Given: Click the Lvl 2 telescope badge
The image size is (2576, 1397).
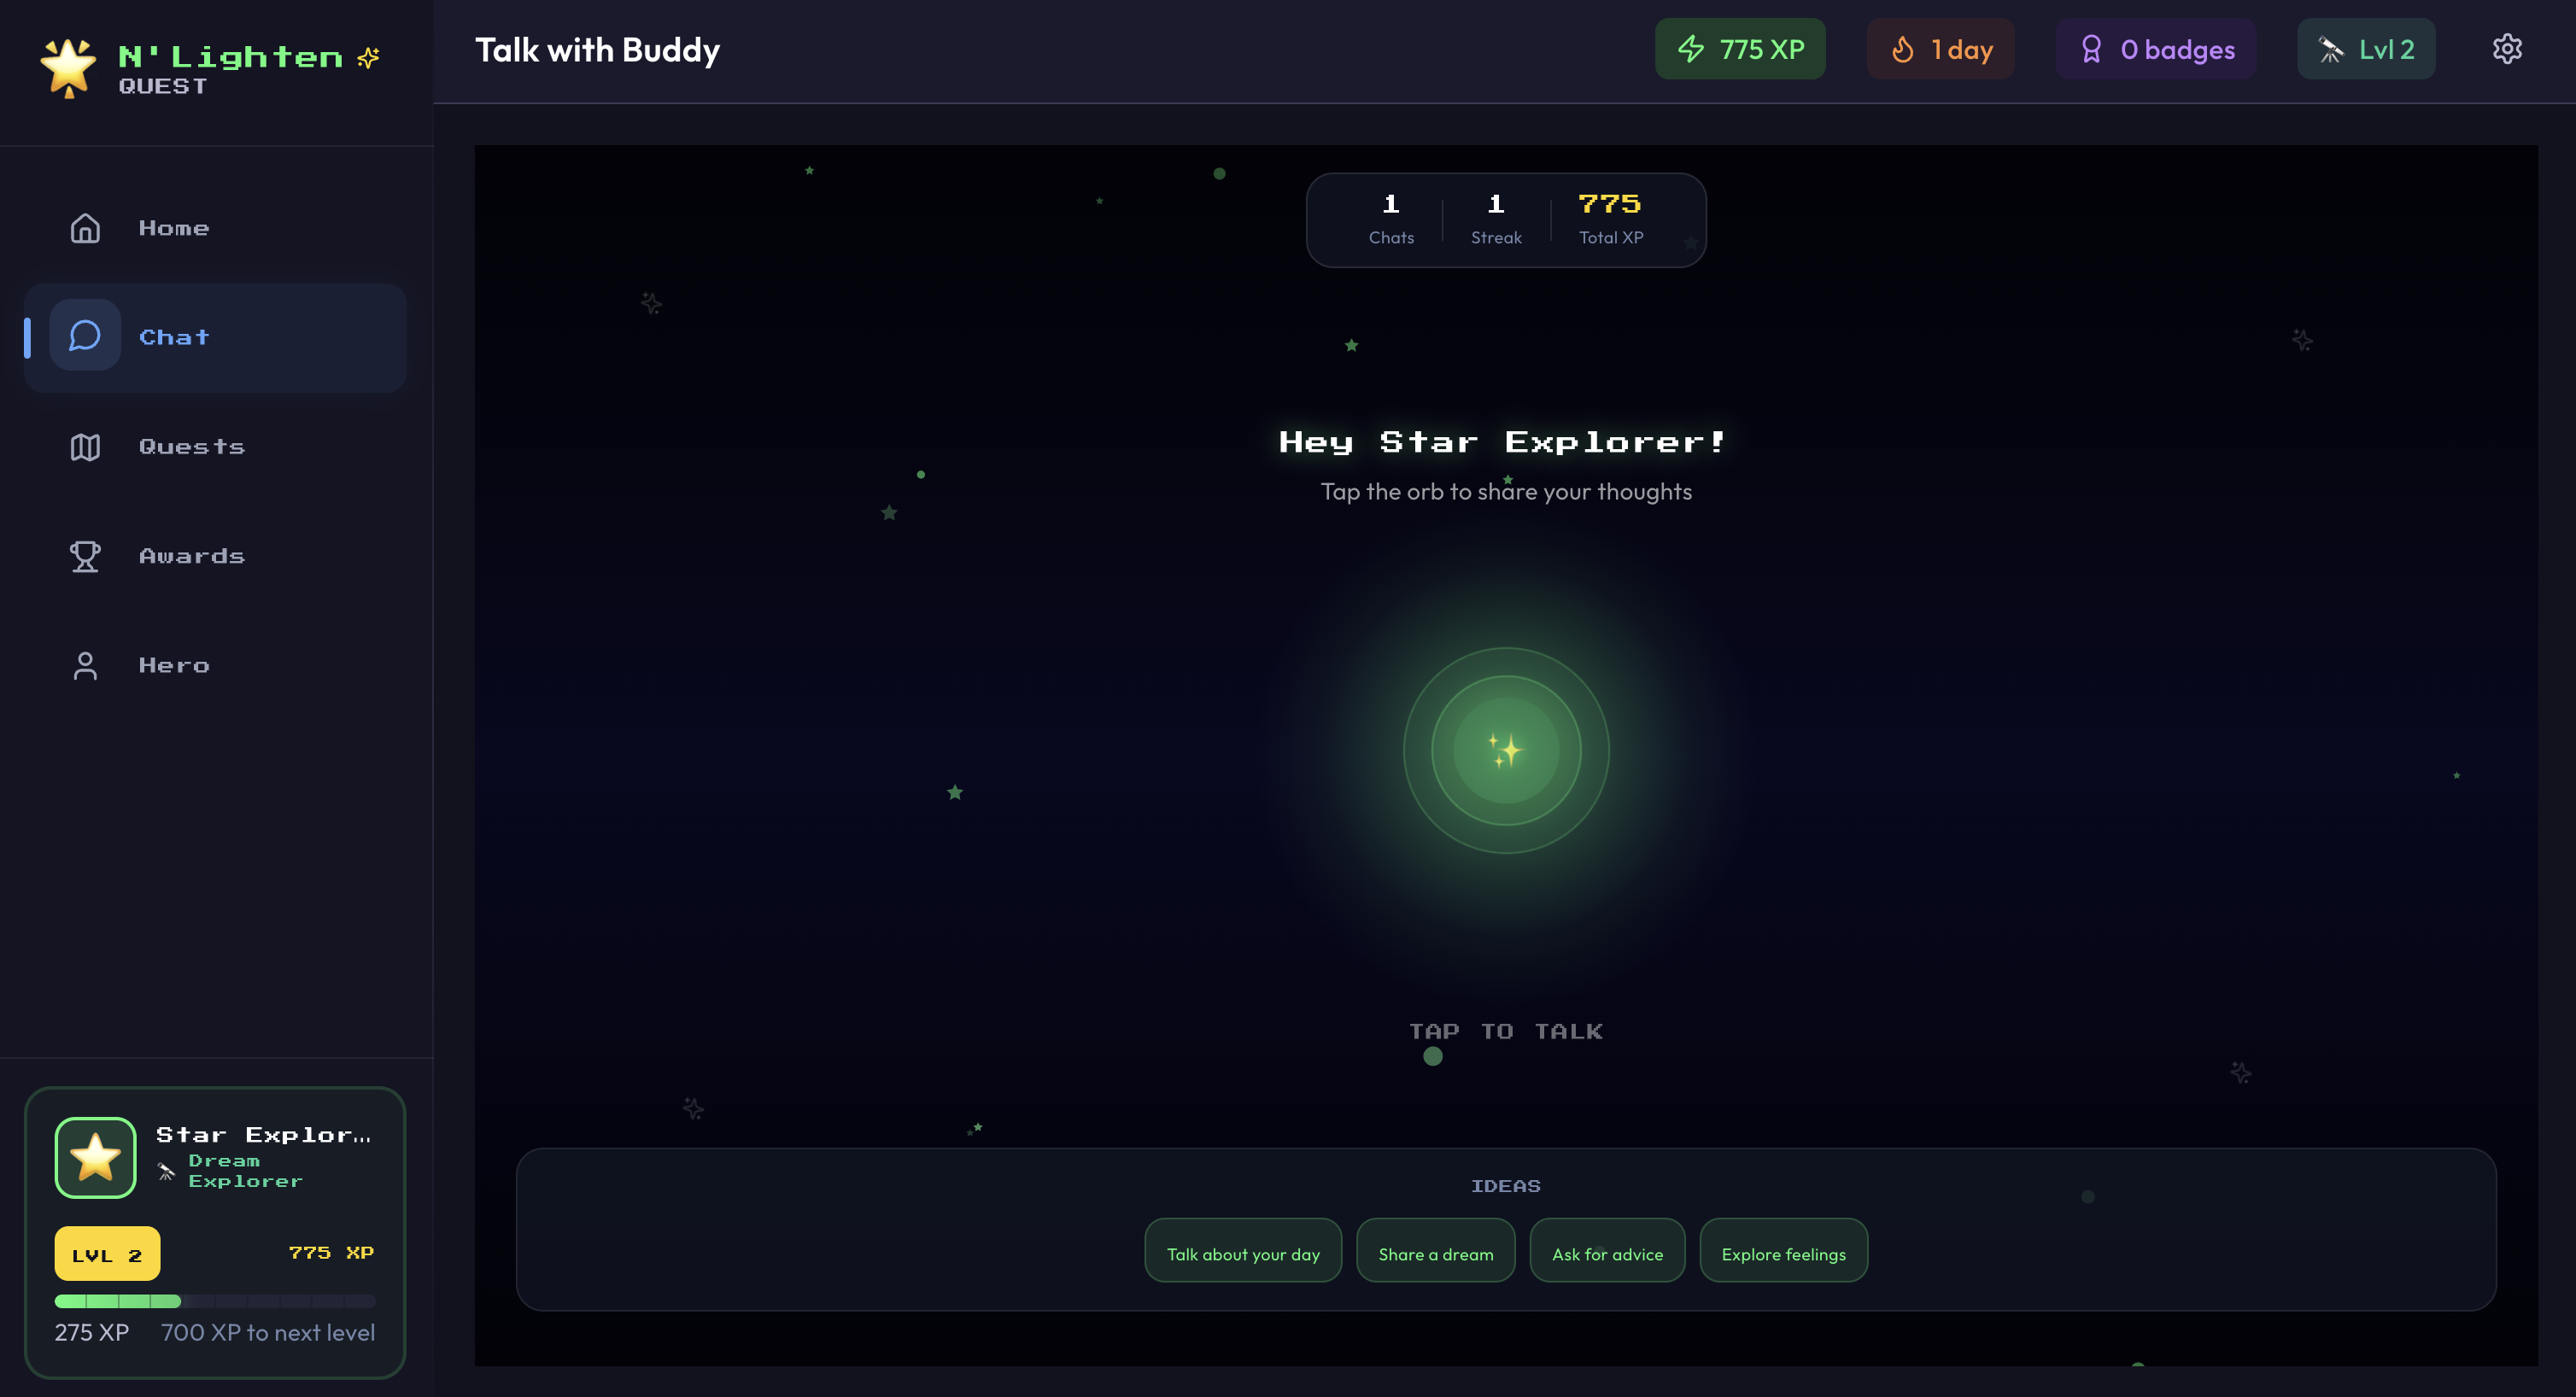Looking at the screenshot, I should point(2365,49).
